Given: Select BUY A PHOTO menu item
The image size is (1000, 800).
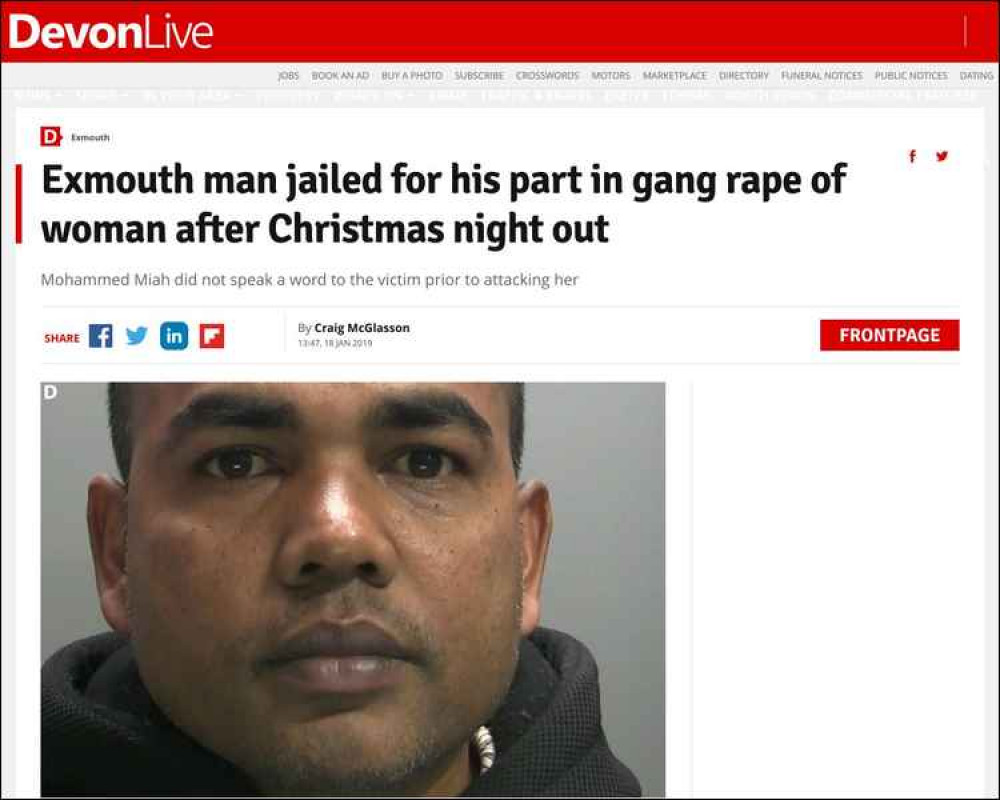Looking at the screenshot, I should (411, 75).
